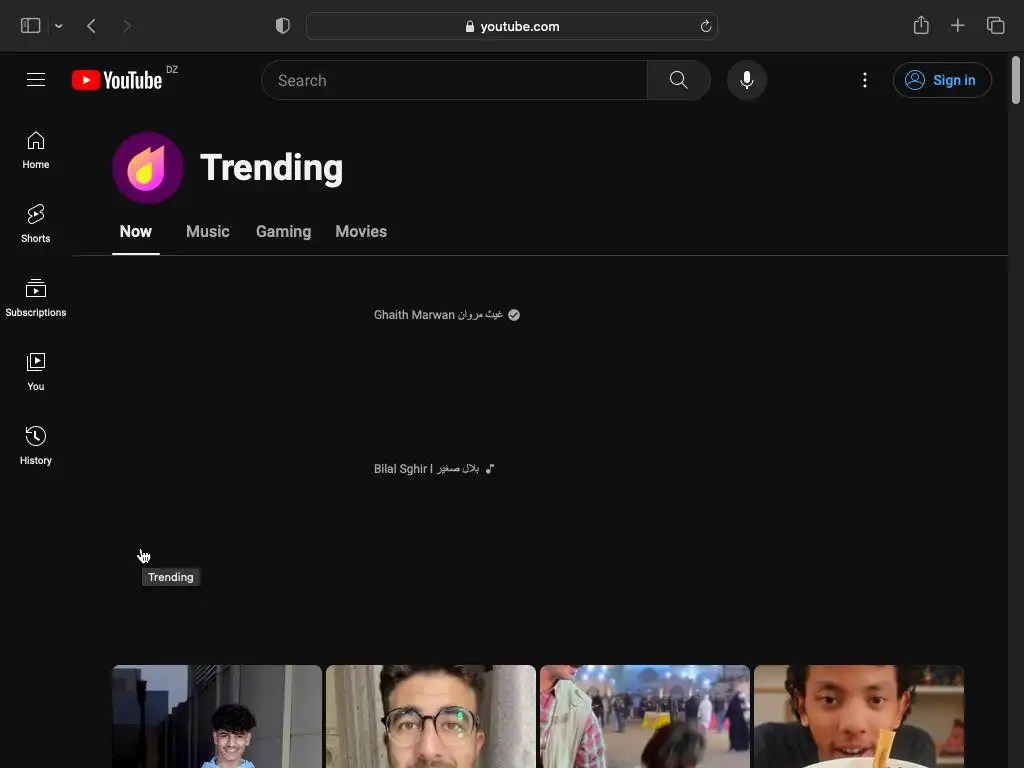1024x768 pixels.
Task: Select the Now tab
Action: [136, 231]
